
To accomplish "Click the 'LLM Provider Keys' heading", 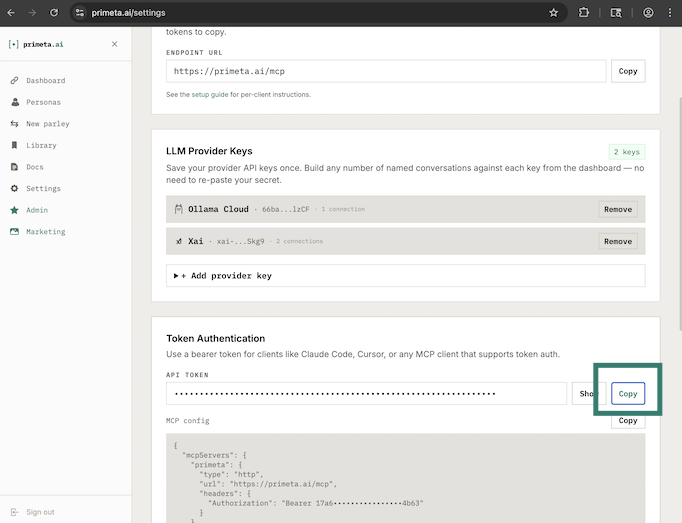I will [209, 151].
